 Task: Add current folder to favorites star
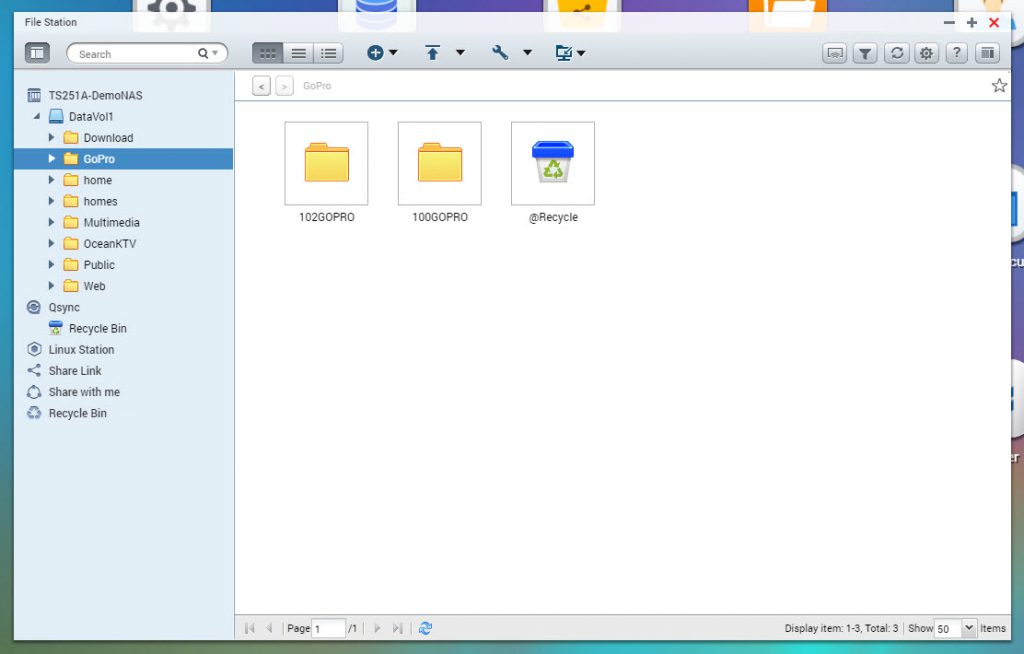point(998,86)
